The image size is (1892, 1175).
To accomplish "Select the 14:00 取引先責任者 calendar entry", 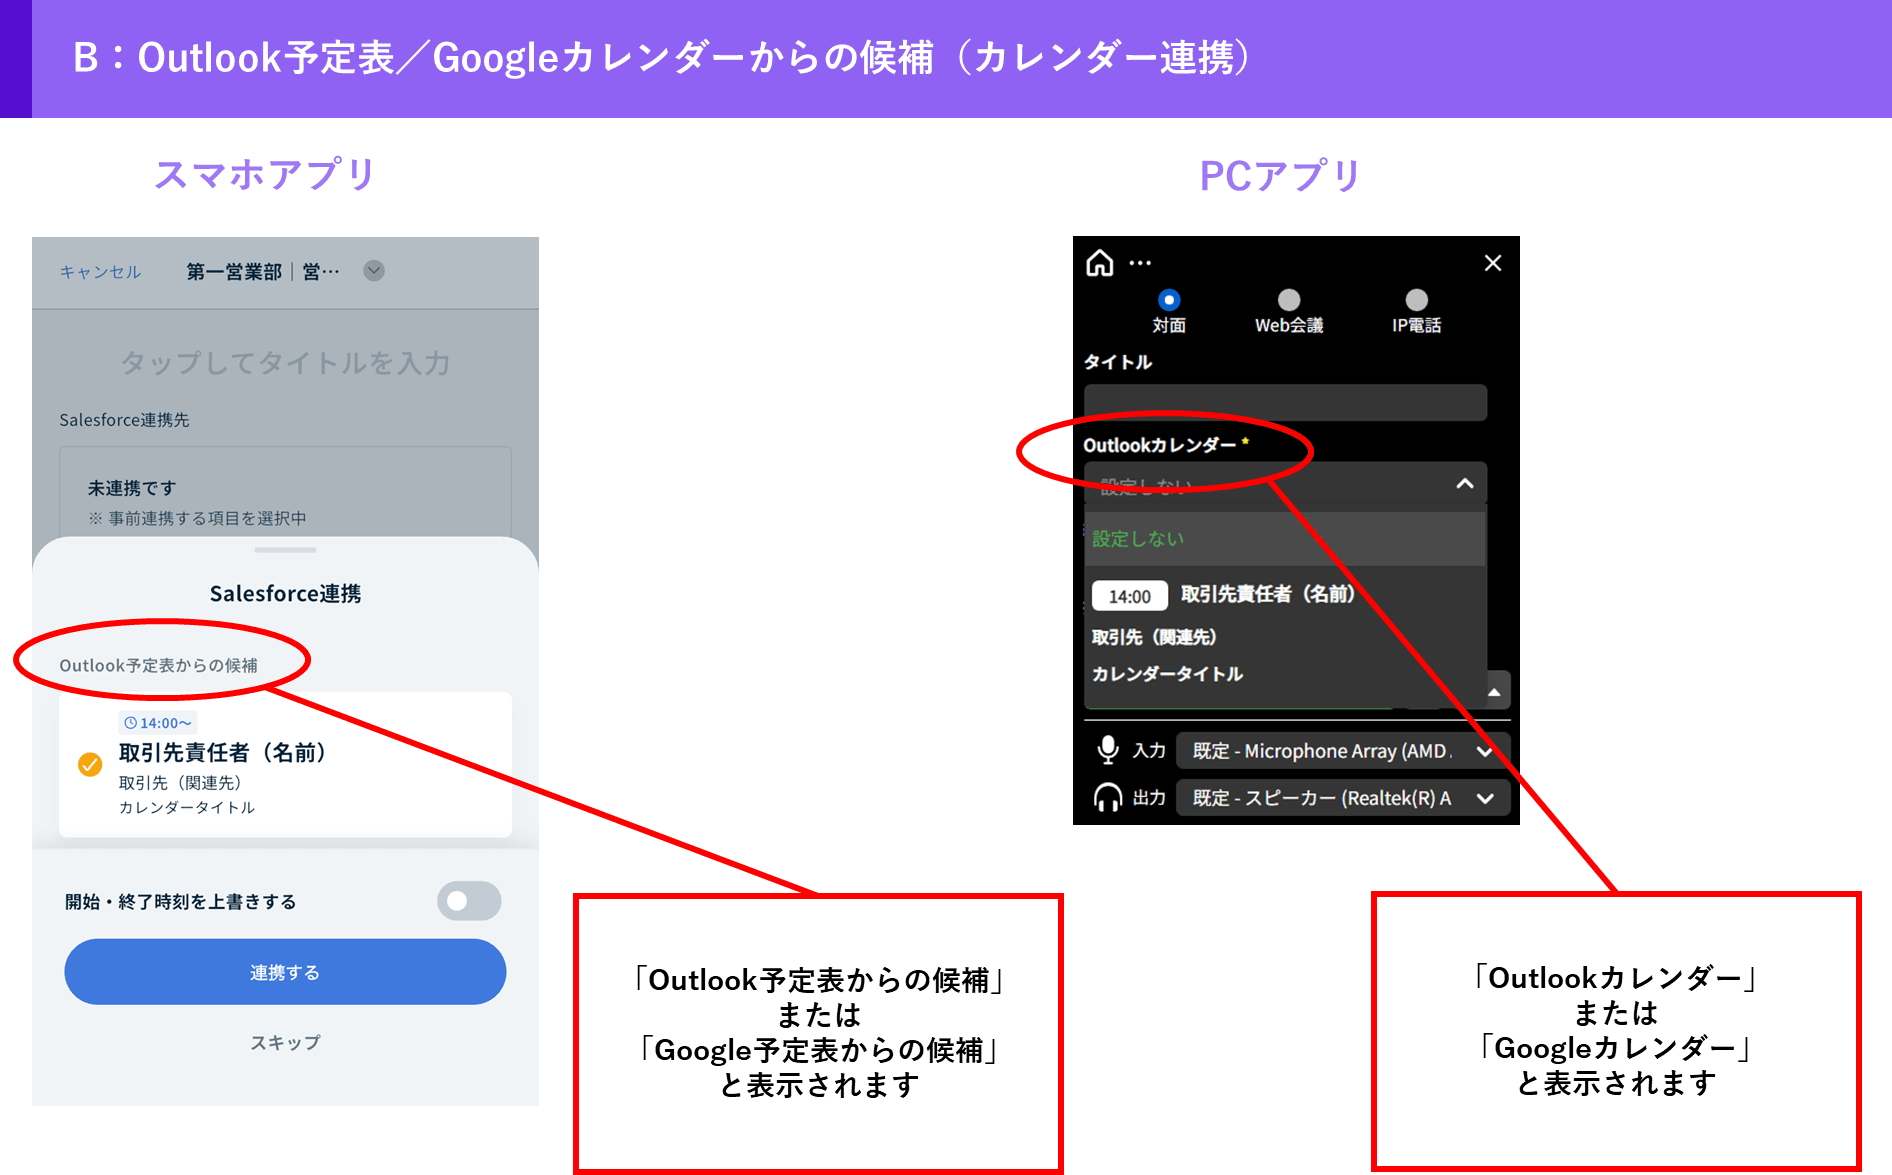I will (x=1267, y=595).
